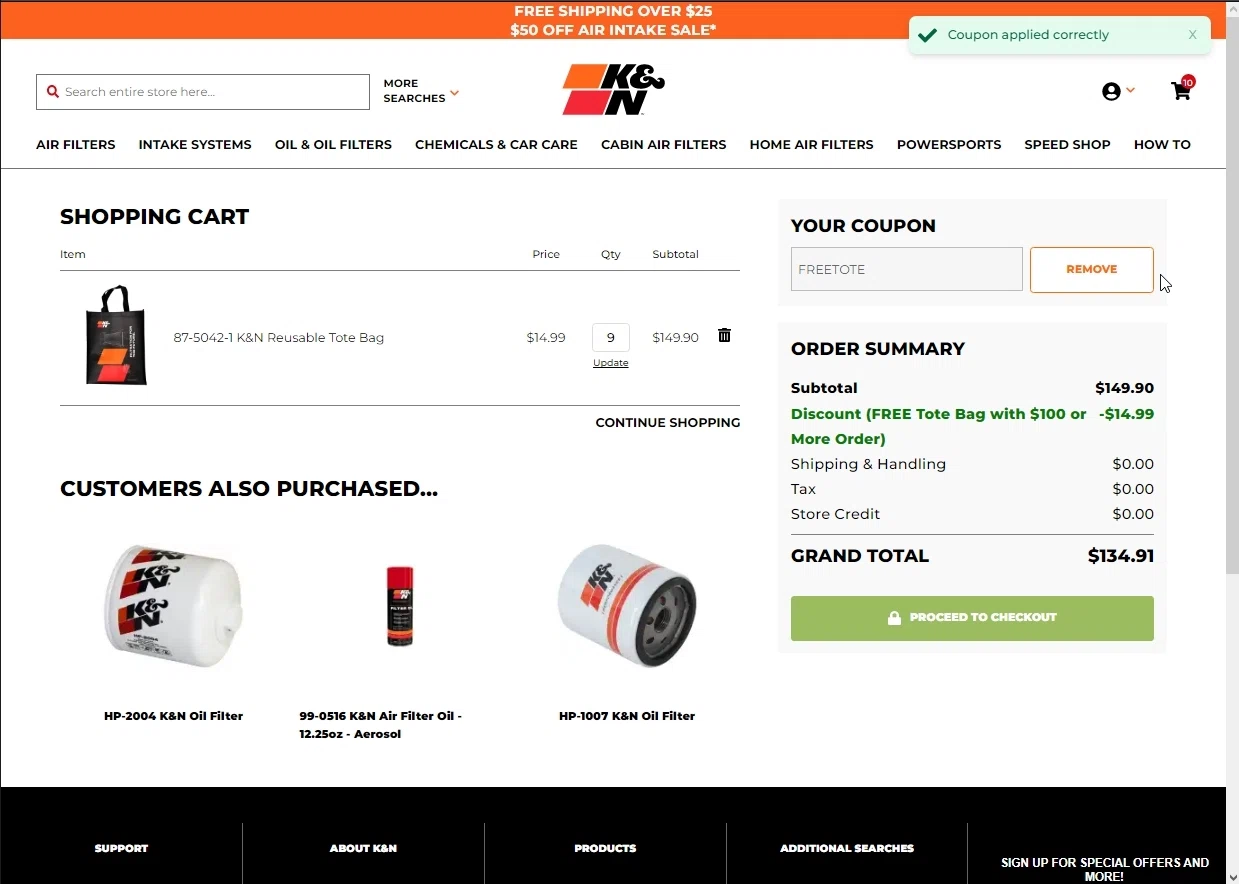1239x884 pixels.
Task: Open the Powersports menu
Action: (949, 144)
